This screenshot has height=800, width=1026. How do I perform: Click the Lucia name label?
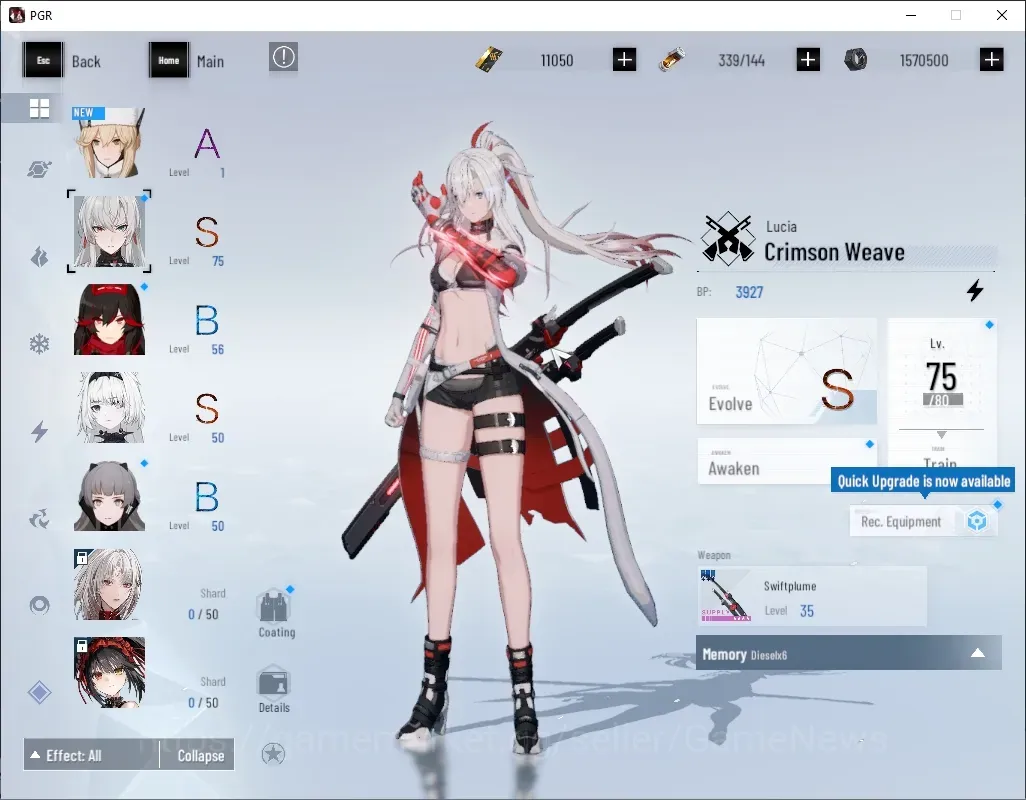(x=781, y=227)
